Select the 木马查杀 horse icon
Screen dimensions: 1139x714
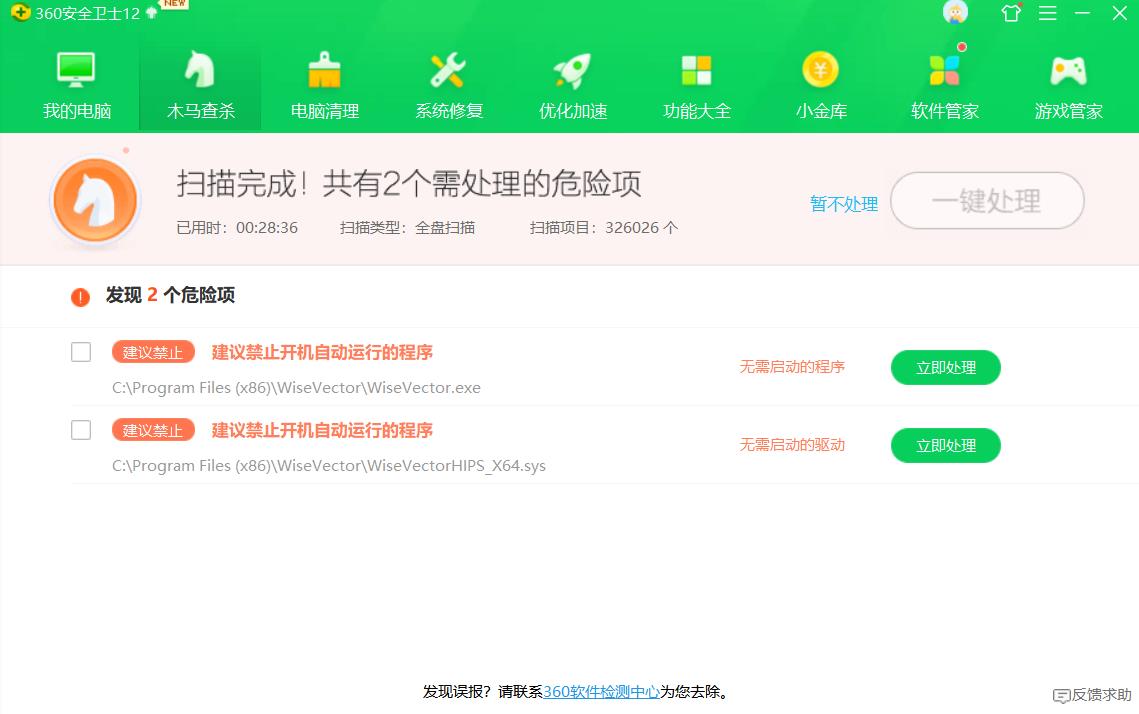[x=200, y=70]
